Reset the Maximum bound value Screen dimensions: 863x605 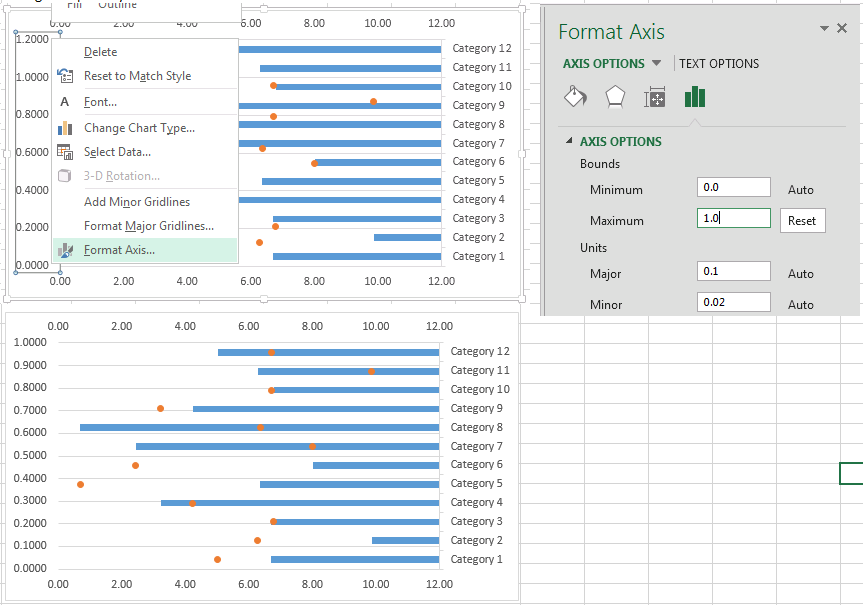[x=802, y=221]
